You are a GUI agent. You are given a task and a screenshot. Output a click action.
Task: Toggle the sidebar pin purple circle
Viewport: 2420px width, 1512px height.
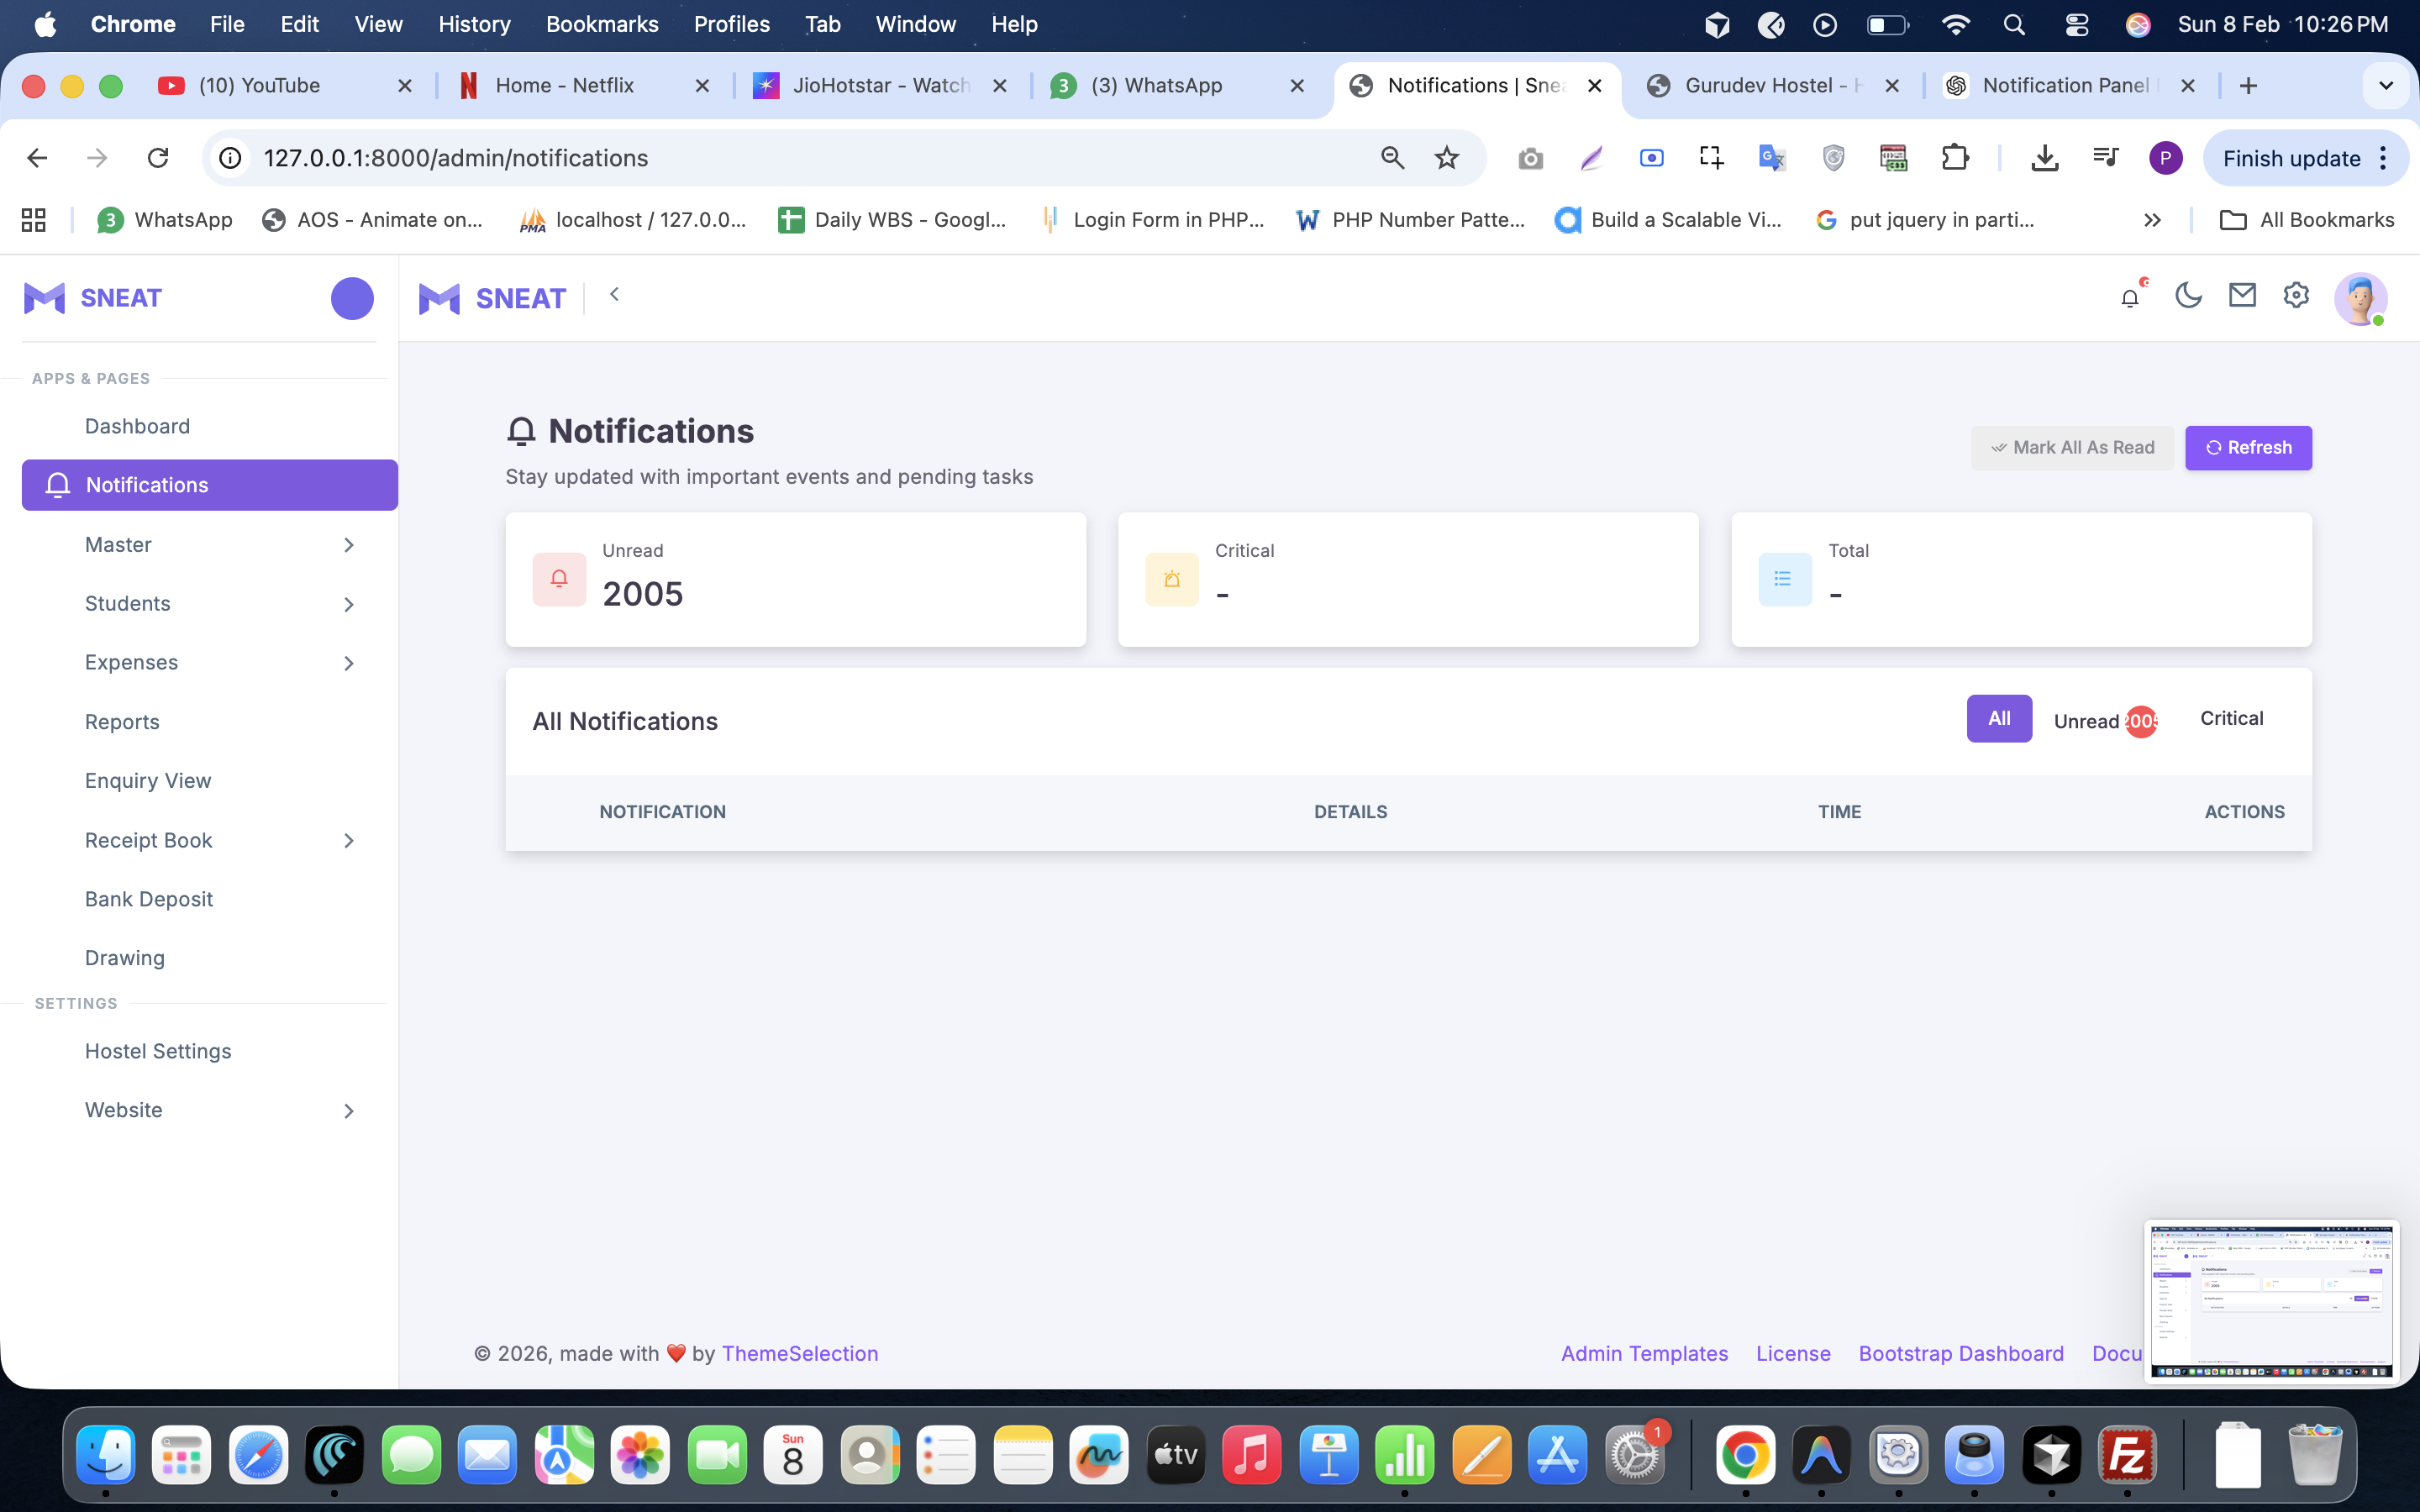point(352,298)
